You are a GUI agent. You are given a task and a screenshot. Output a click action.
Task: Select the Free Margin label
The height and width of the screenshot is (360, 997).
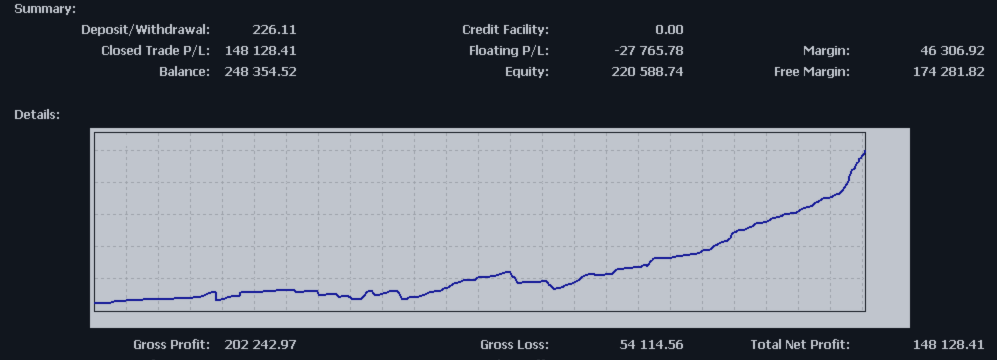coord(812,72)
